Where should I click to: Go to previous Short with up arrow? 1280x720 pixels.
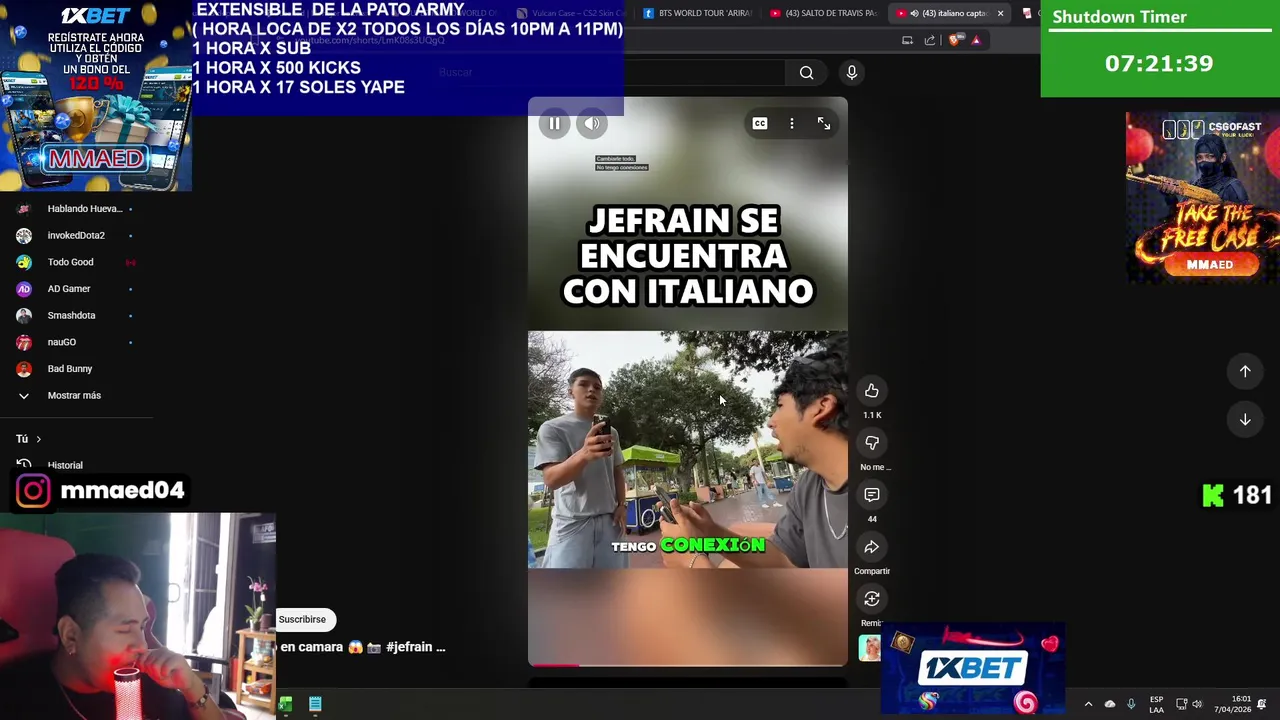tap(1245, 371)
